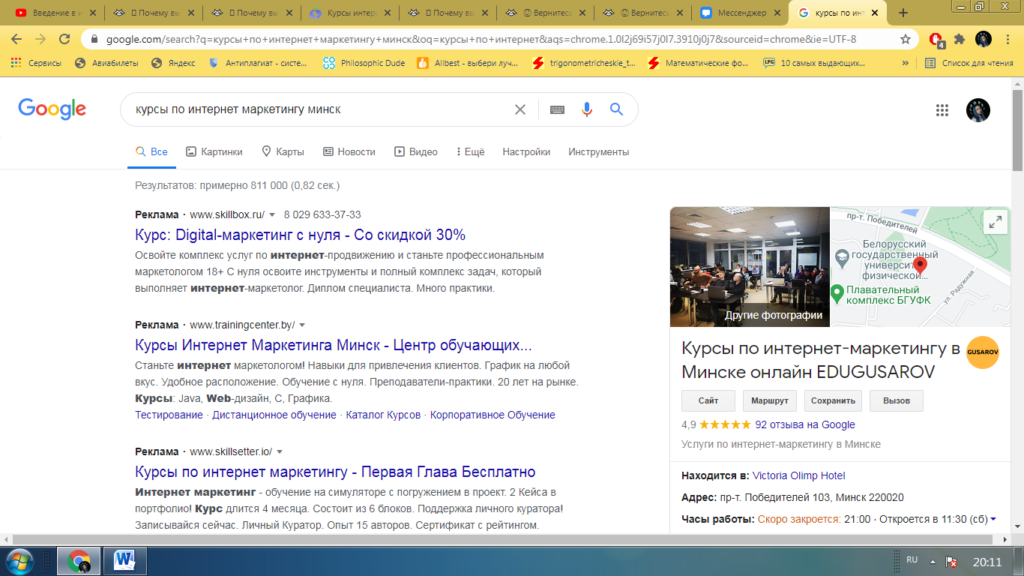
Task: Open the red extension icon in toolbar
Action: coord(936,40)
